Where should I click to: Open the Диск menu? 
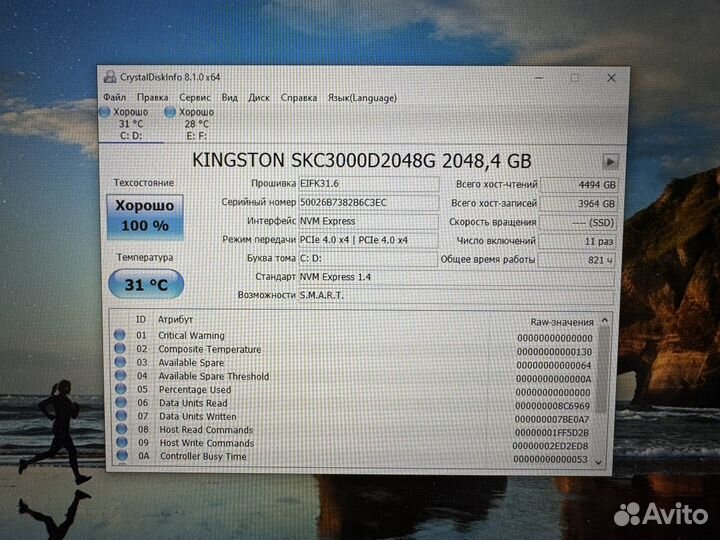click(259, 97)
